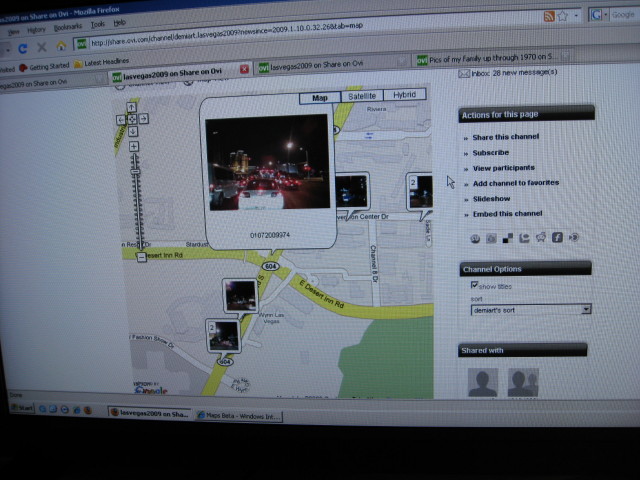Share via the Delicious checkered icon

pos(508,238)
